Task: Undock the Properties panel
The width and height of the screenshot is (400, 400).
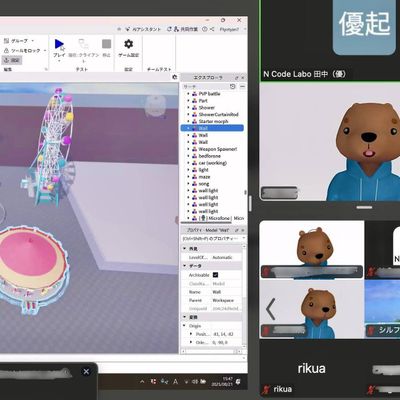Action: pos(237,230)
